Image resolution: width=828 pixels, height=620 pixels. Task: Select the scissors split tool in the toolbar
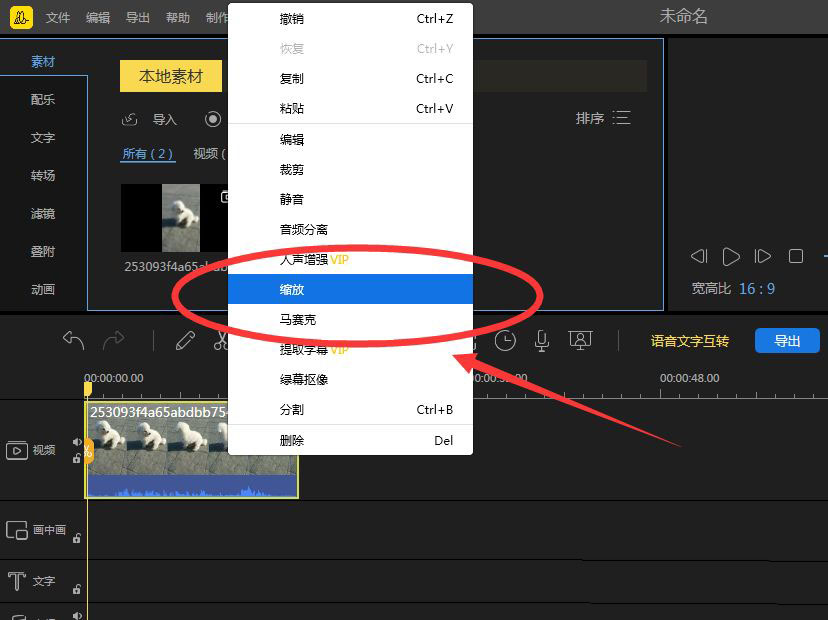click(x=221, y=341)
